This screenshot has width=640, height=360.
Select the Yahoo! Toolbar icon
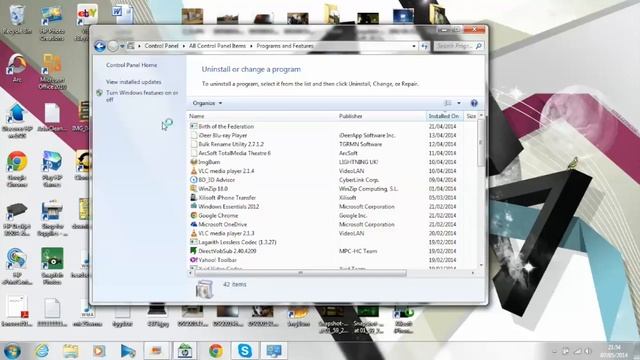tap(194, 260)
